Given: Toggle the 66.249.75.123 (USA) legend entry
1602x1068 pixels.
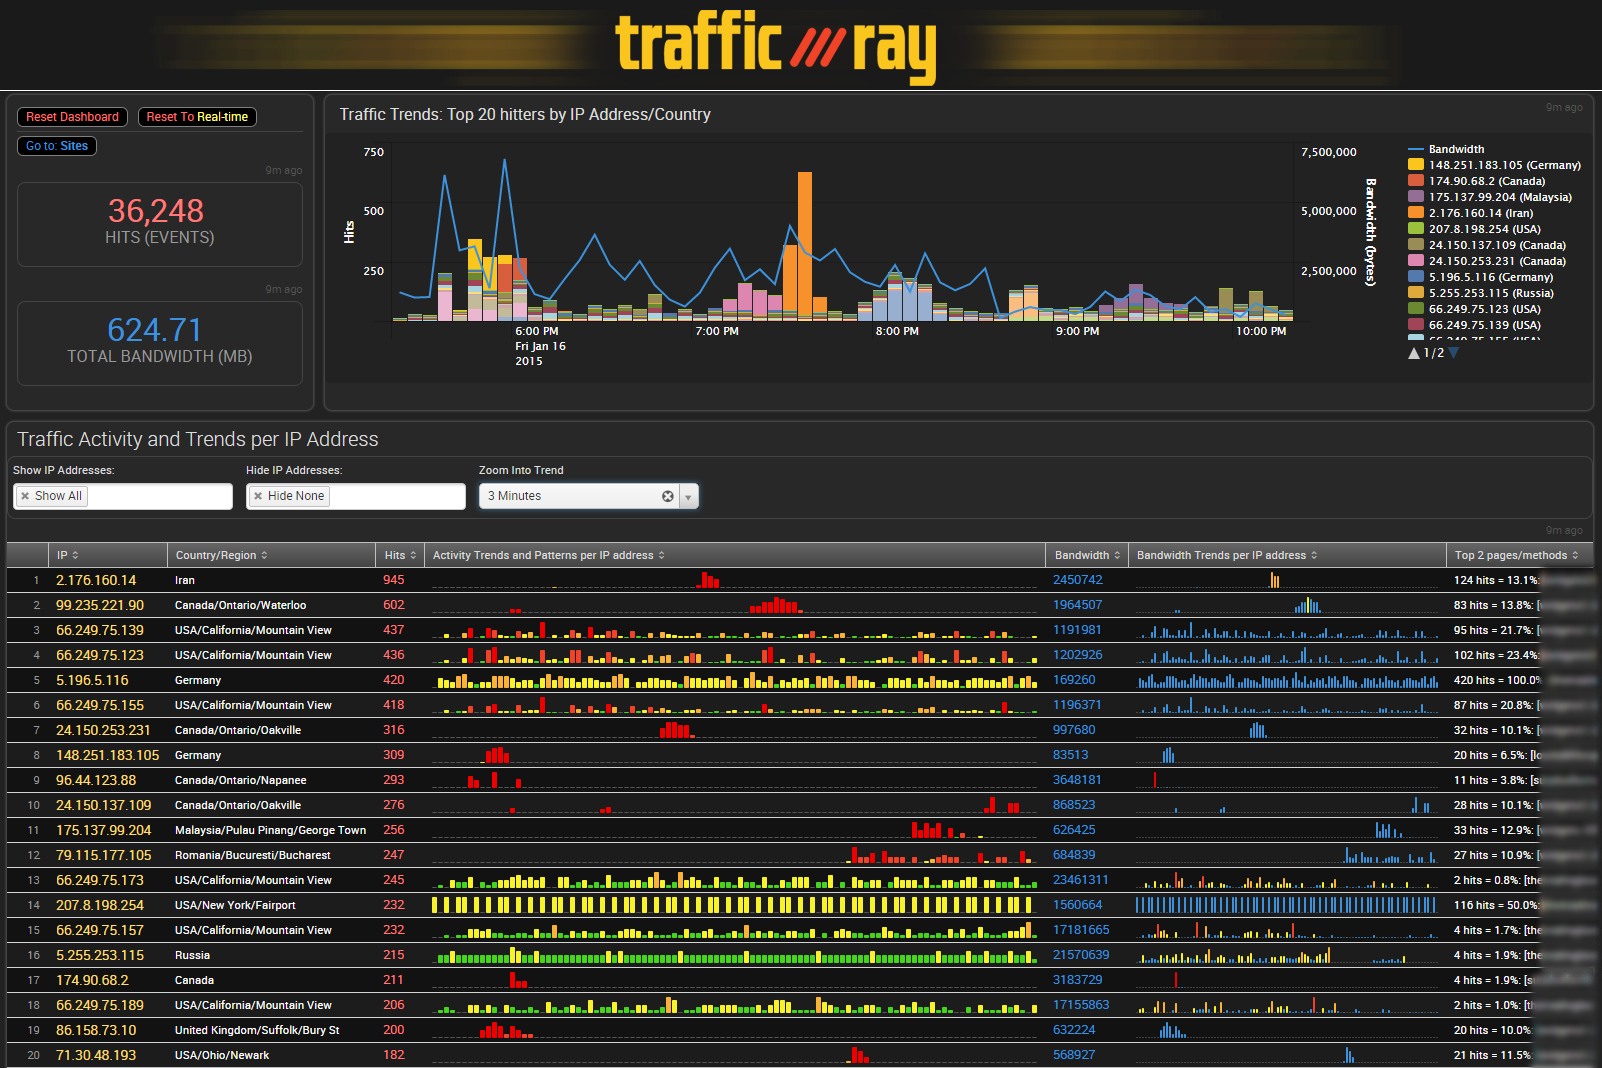Looking at the screenshot, I should tap(1474, 309).
